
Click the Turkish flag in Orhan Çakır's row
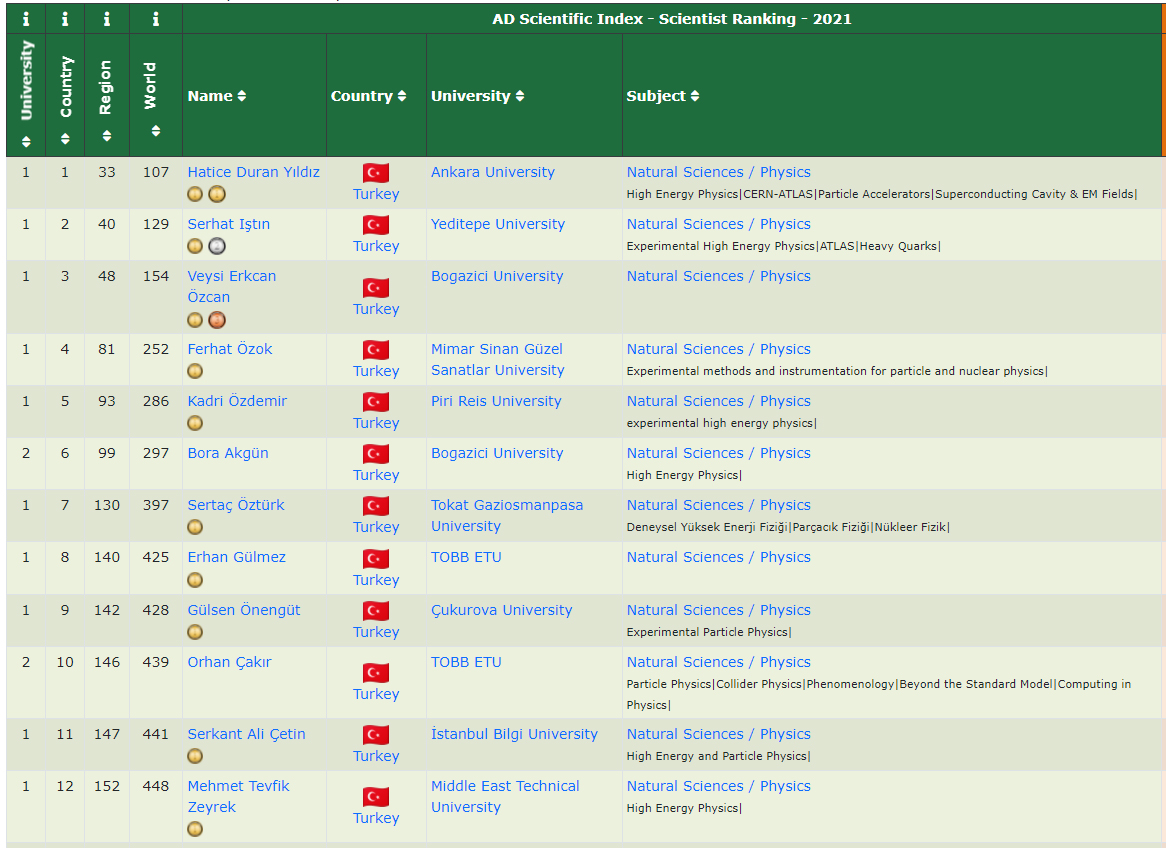pos(376,673)
